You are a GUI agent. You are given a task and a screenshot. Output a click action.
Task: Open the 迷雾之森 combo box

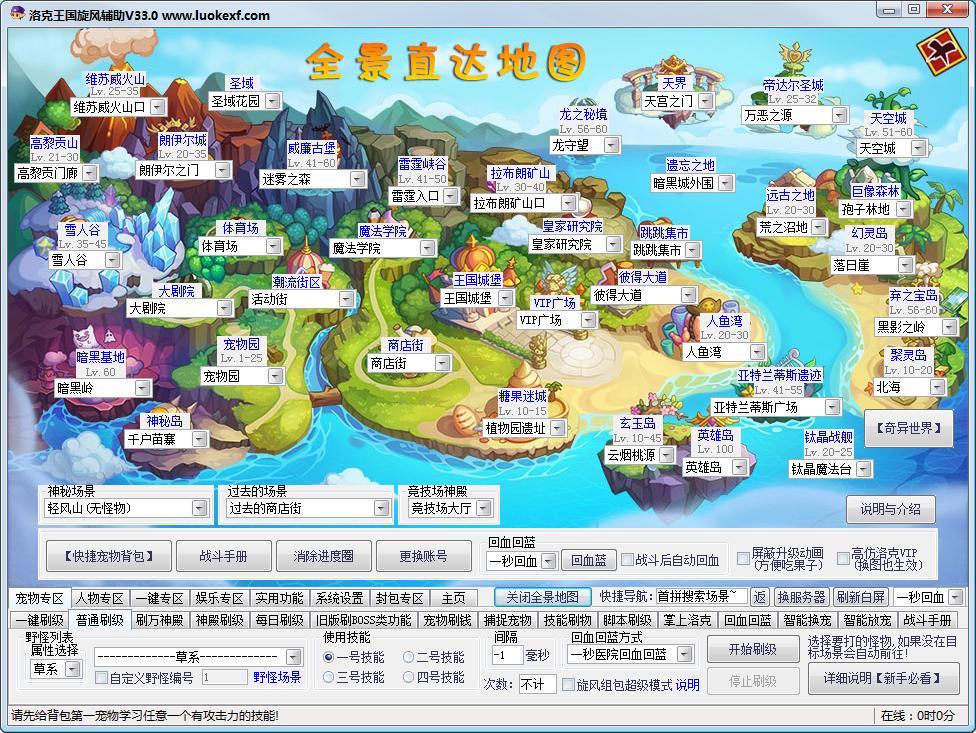[357, 179]
